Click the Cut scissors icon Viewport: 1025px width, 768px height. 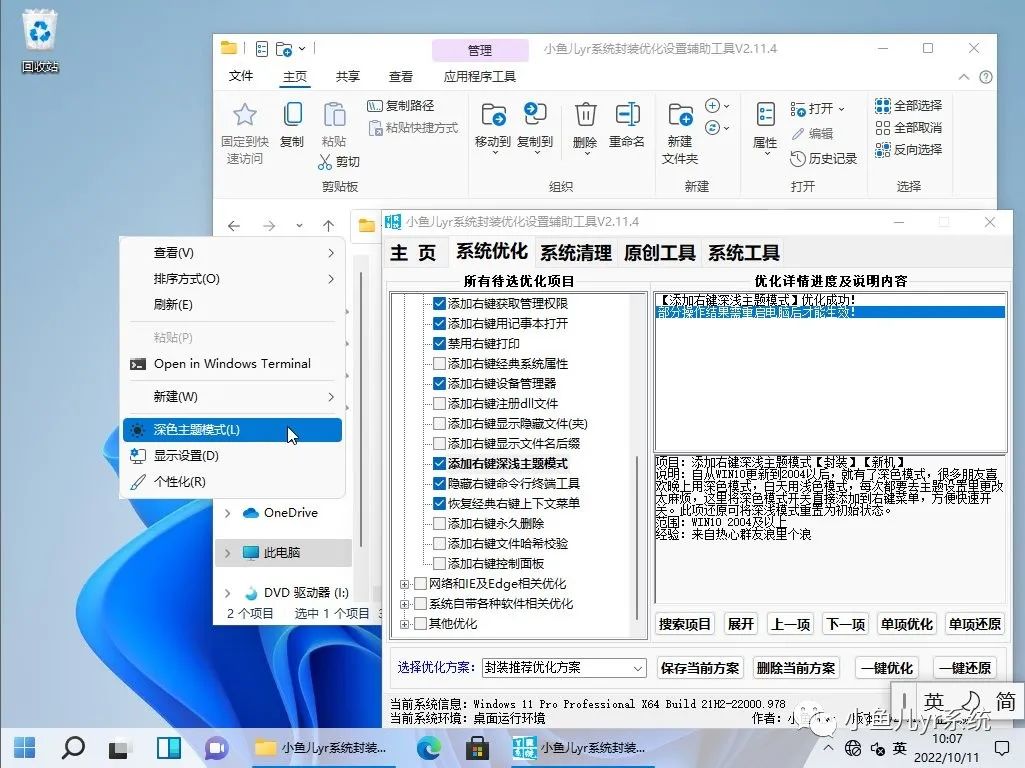tap(325, 161)
